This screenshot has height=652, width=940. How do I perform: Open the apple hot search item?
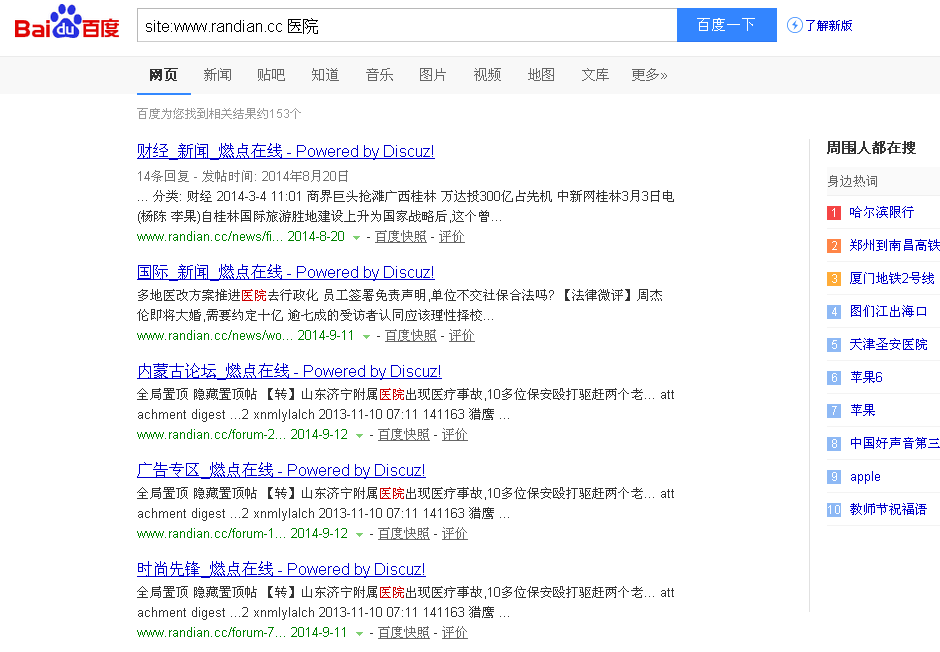[x=865, y=477]
